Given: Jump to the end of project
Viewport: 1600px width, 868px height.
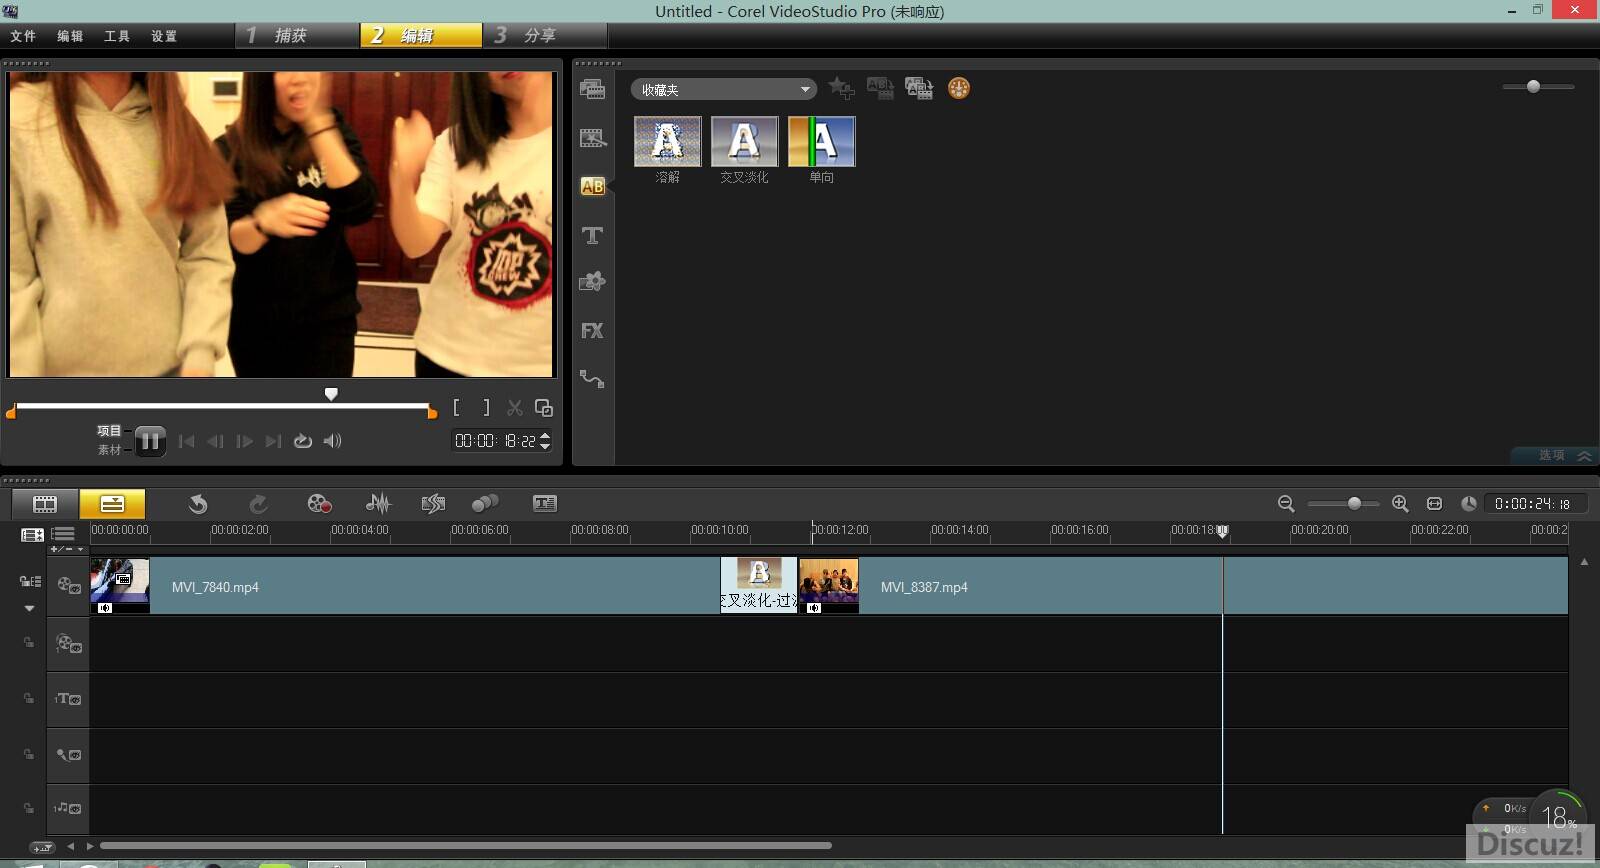Looking at the screenshot, I should [x=273, y=441].
